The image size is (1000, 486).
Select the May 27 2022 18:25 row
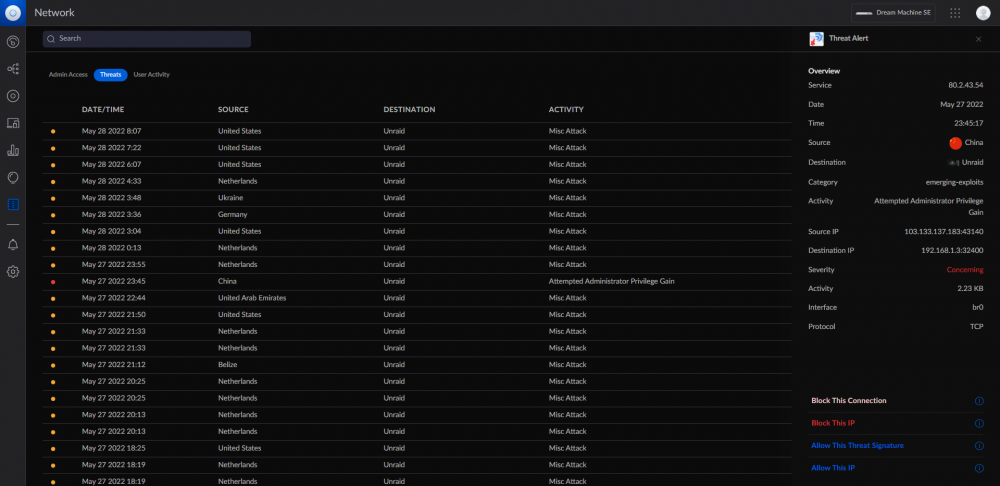pyautogui.click(x=417, y=448)
